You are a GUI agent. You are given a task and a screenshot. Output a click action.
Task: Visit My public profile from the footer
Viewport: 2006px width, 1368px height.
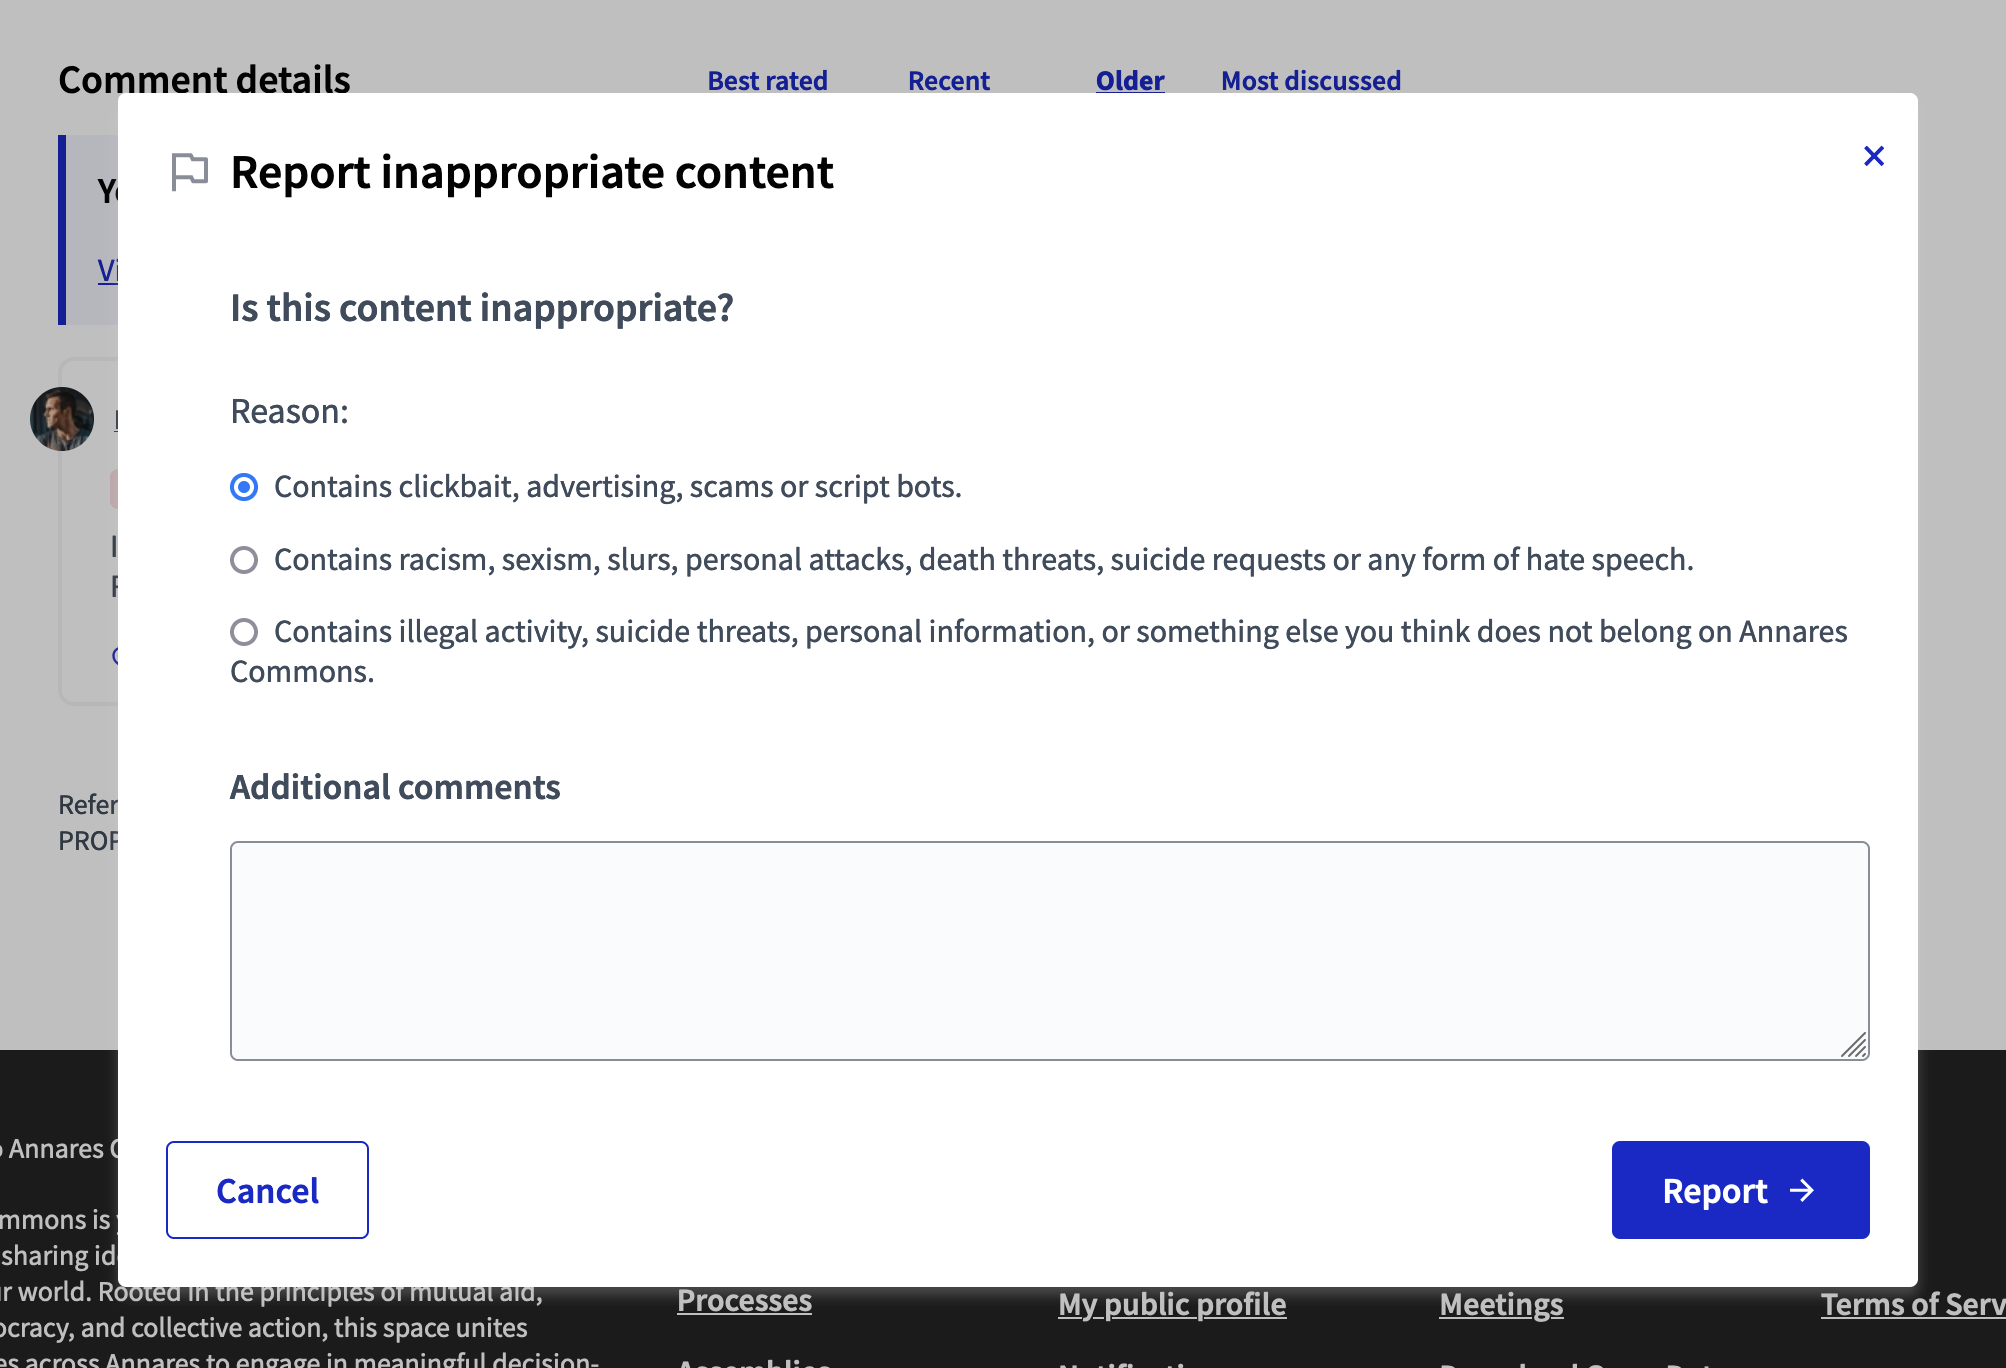click(x=1171, y=1303)
